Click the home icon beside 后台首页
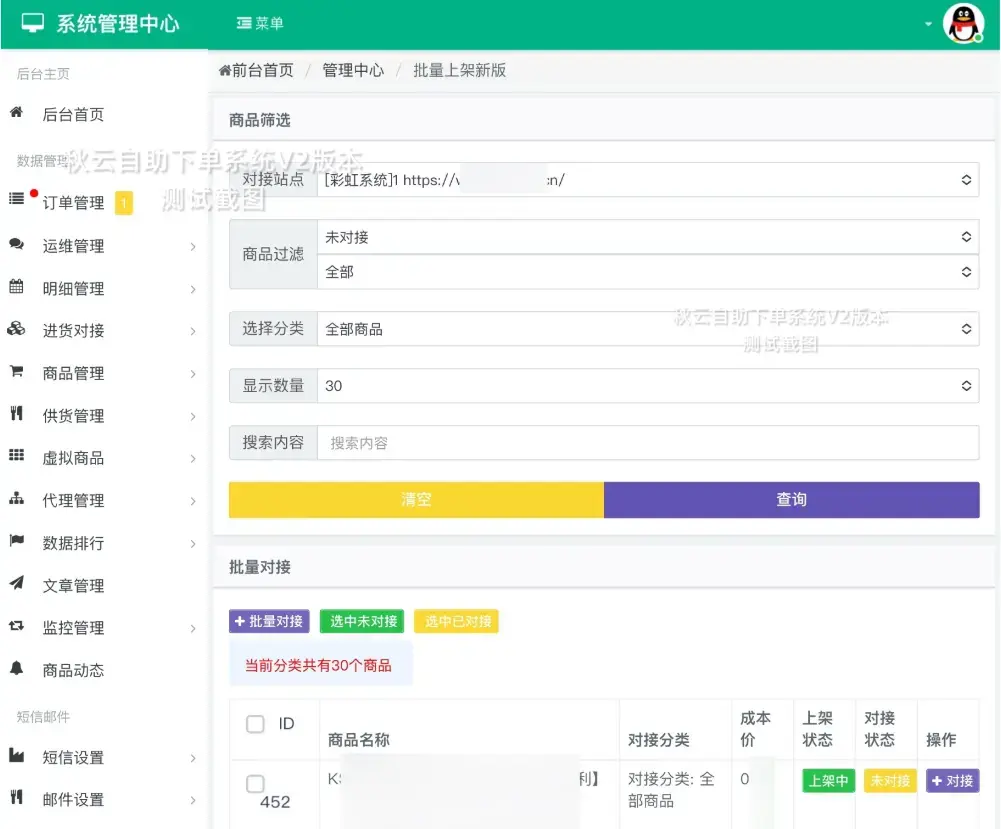This screenshot has width=1001, height=829. [16, 113]
